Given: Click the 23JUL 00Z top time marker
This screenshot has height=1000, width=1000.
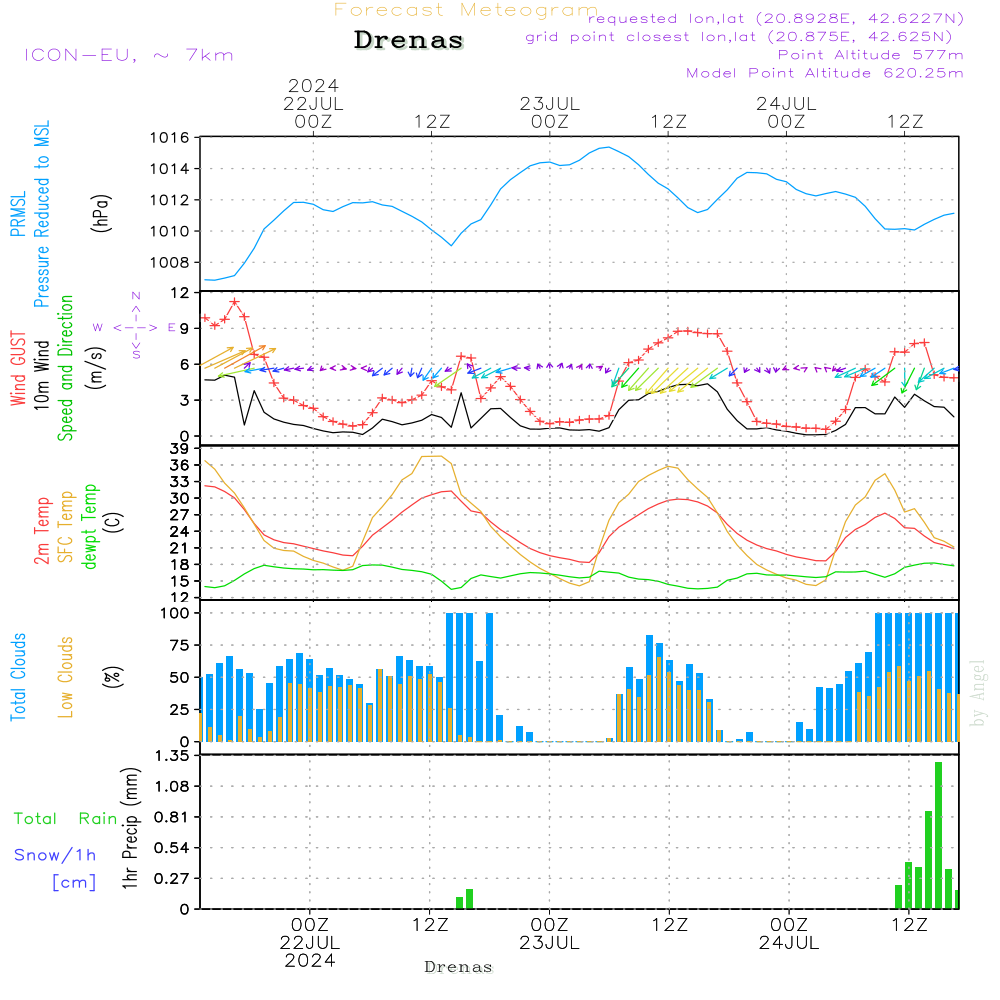Looking at the screenshot, I should coord(549,112).
